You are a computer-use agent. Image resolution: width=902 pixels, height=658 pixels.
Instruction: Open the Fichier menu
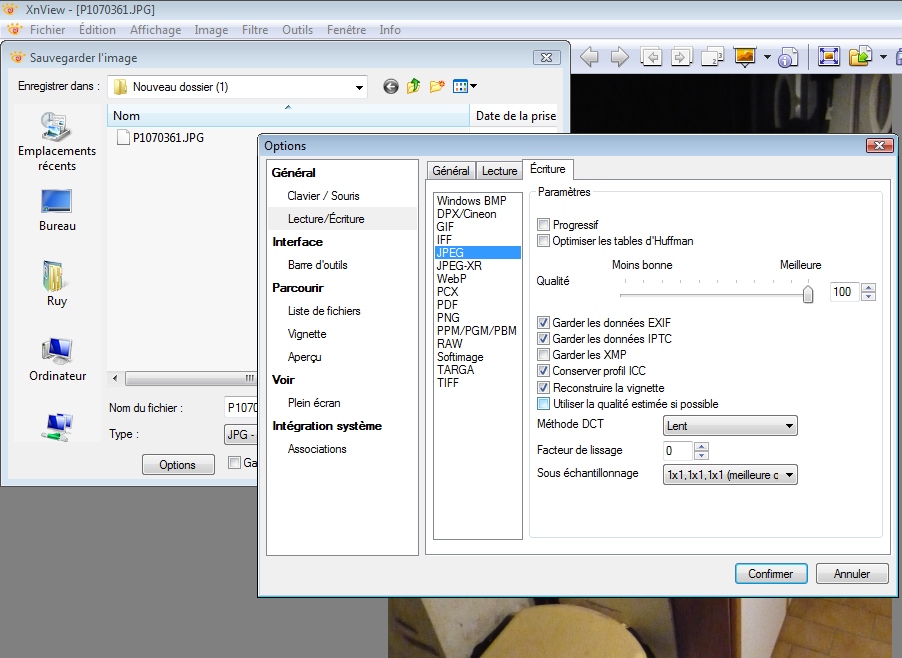(x=47, y=29)
